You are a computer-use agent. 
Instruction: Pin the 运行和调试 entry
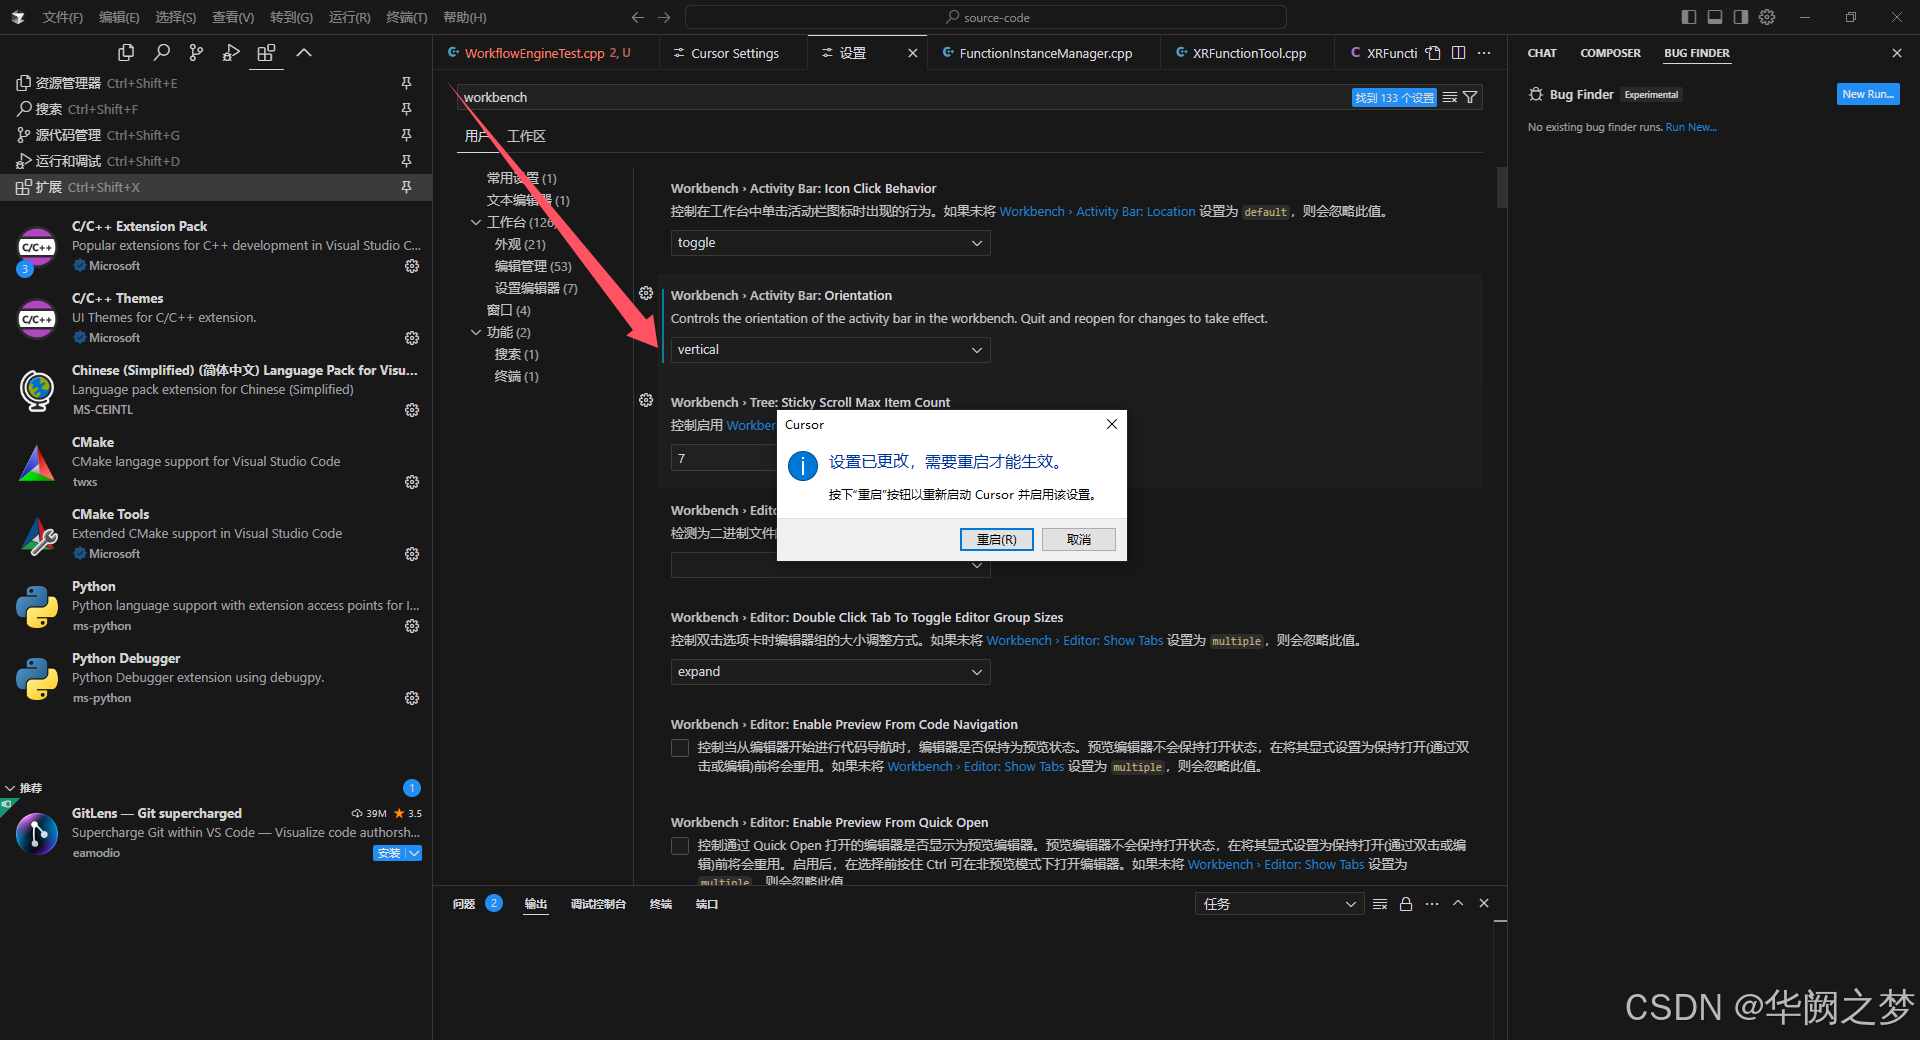(406, 161)
